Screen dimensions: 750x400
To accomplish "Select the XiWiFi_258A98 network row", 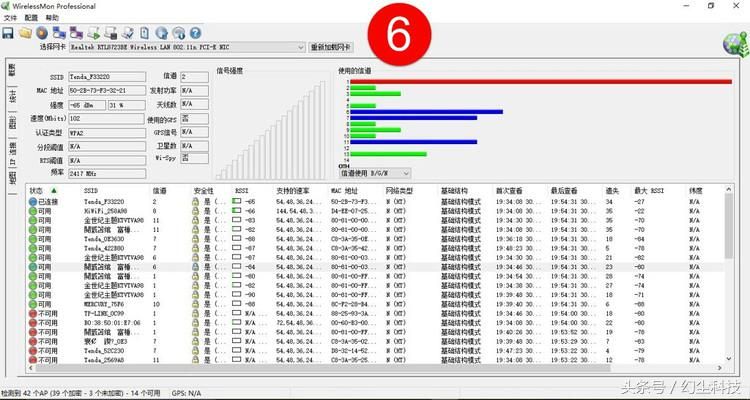I will [x=376, y=211].
